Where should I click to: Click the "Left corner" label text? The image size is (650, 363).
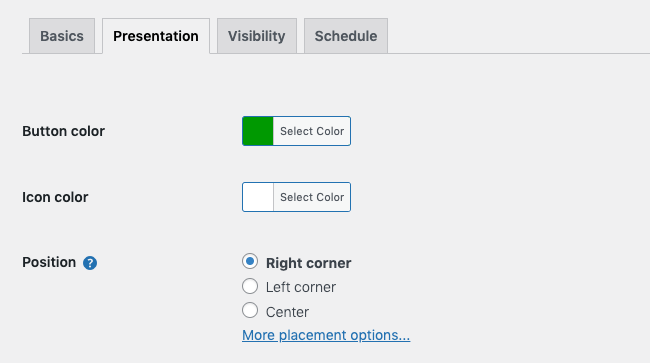(x=301, y=287)
